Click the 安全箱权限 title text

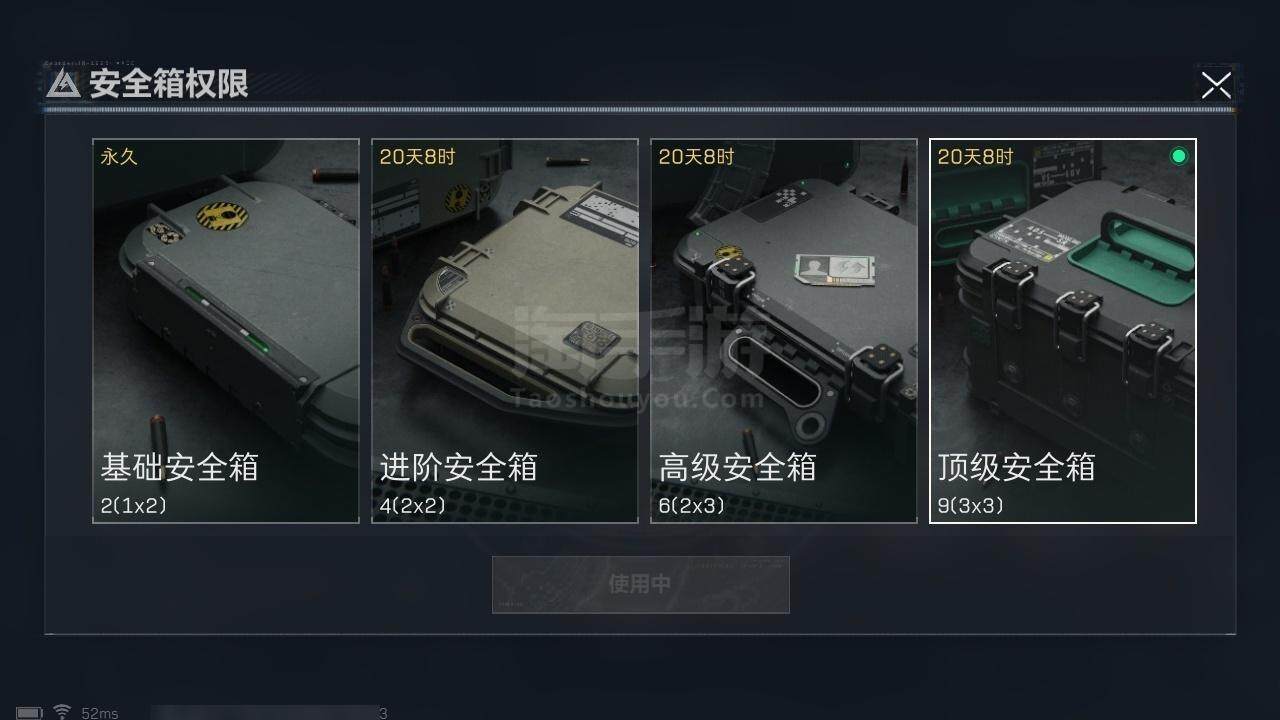pyautogui.click(x=168, y=84)
